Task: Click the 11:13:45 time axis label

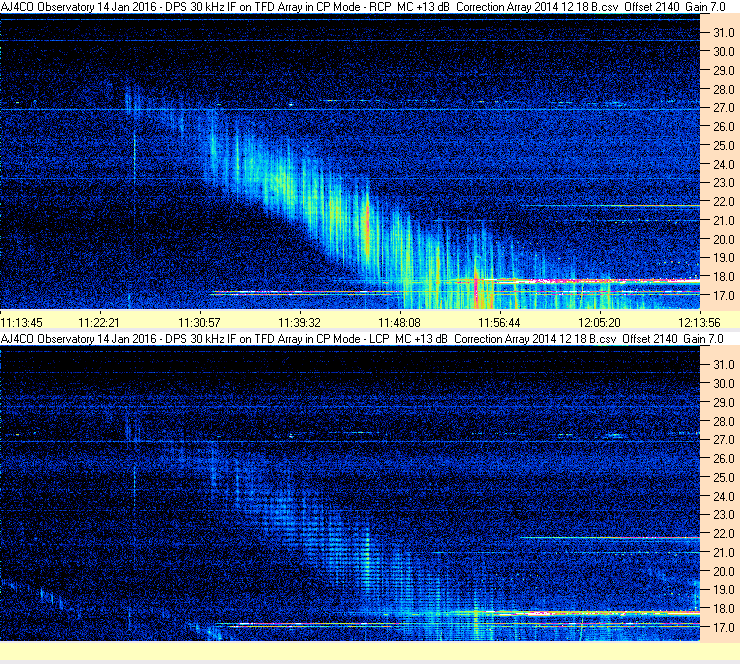Action: (x=22, y=322)
